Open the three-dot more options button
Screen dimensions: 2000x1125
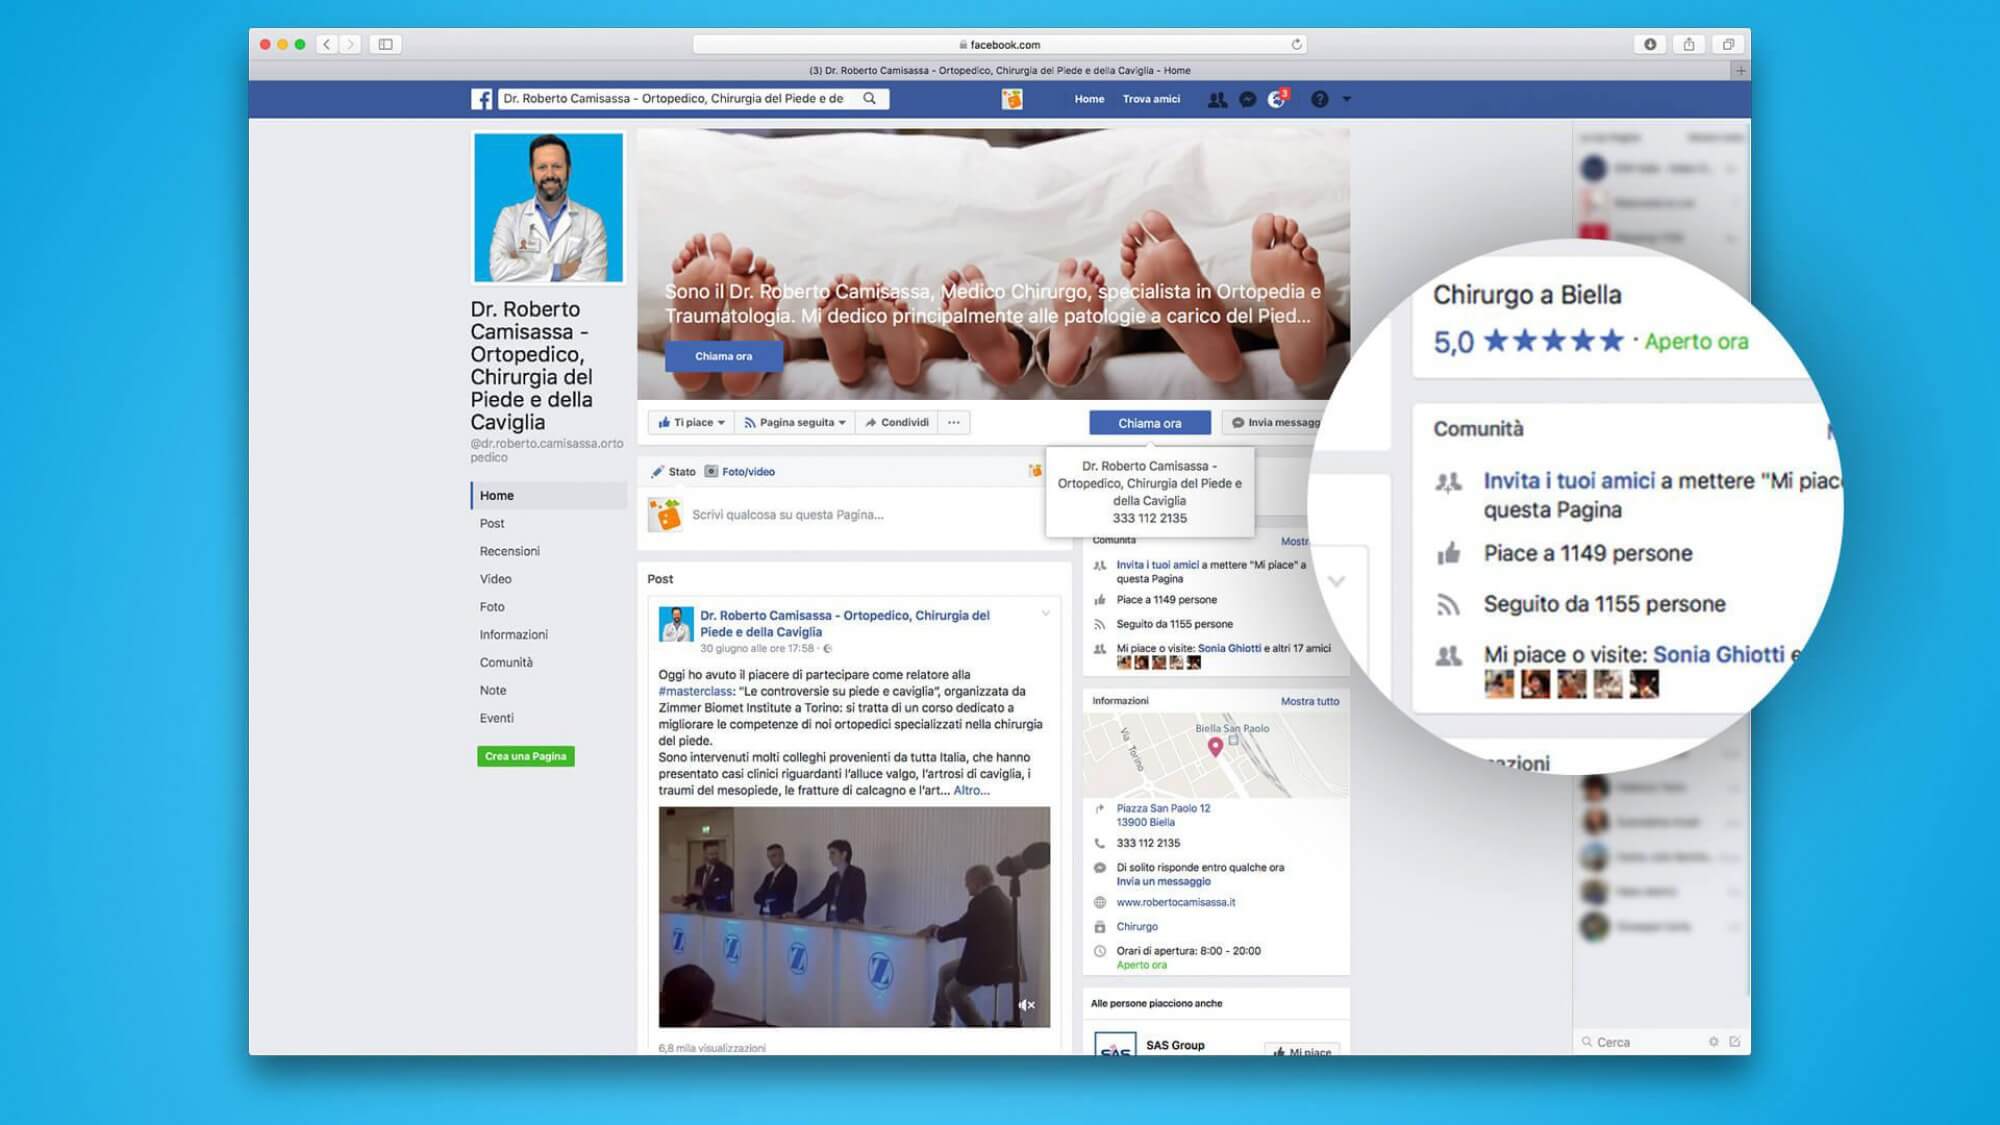(954, 422)
